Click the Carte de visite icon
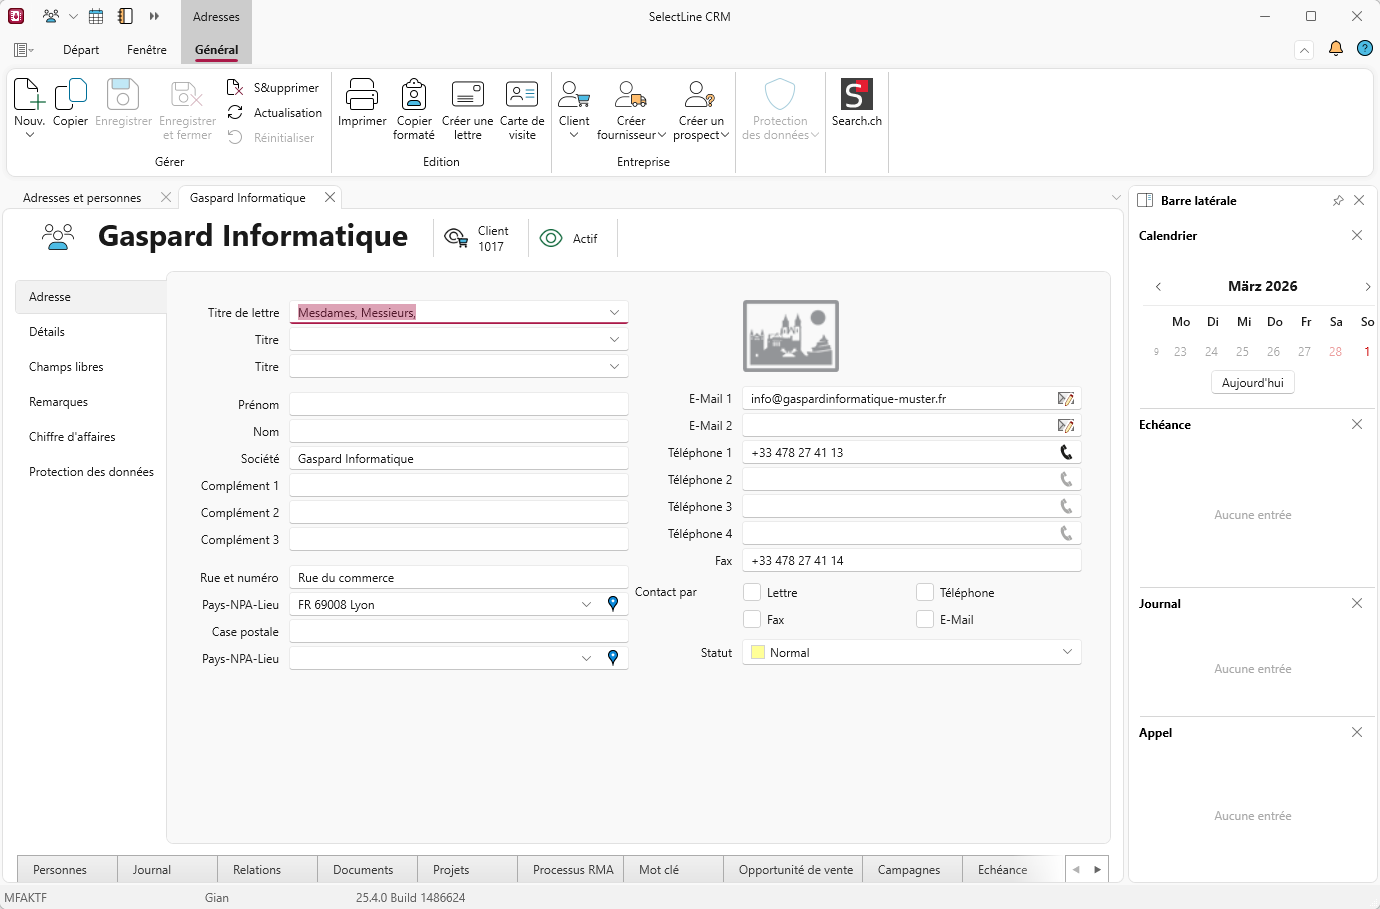The image size is (1380, 909). pos(522,95)
